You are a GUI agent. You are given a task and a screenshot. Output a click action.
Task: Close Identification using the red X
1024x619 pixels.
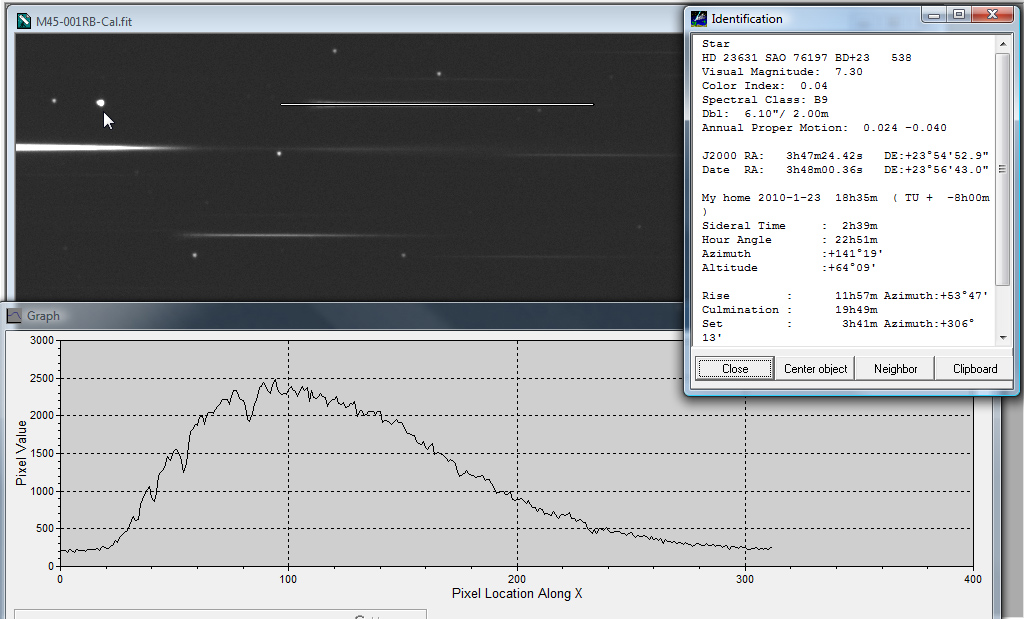tap(991, 15)
